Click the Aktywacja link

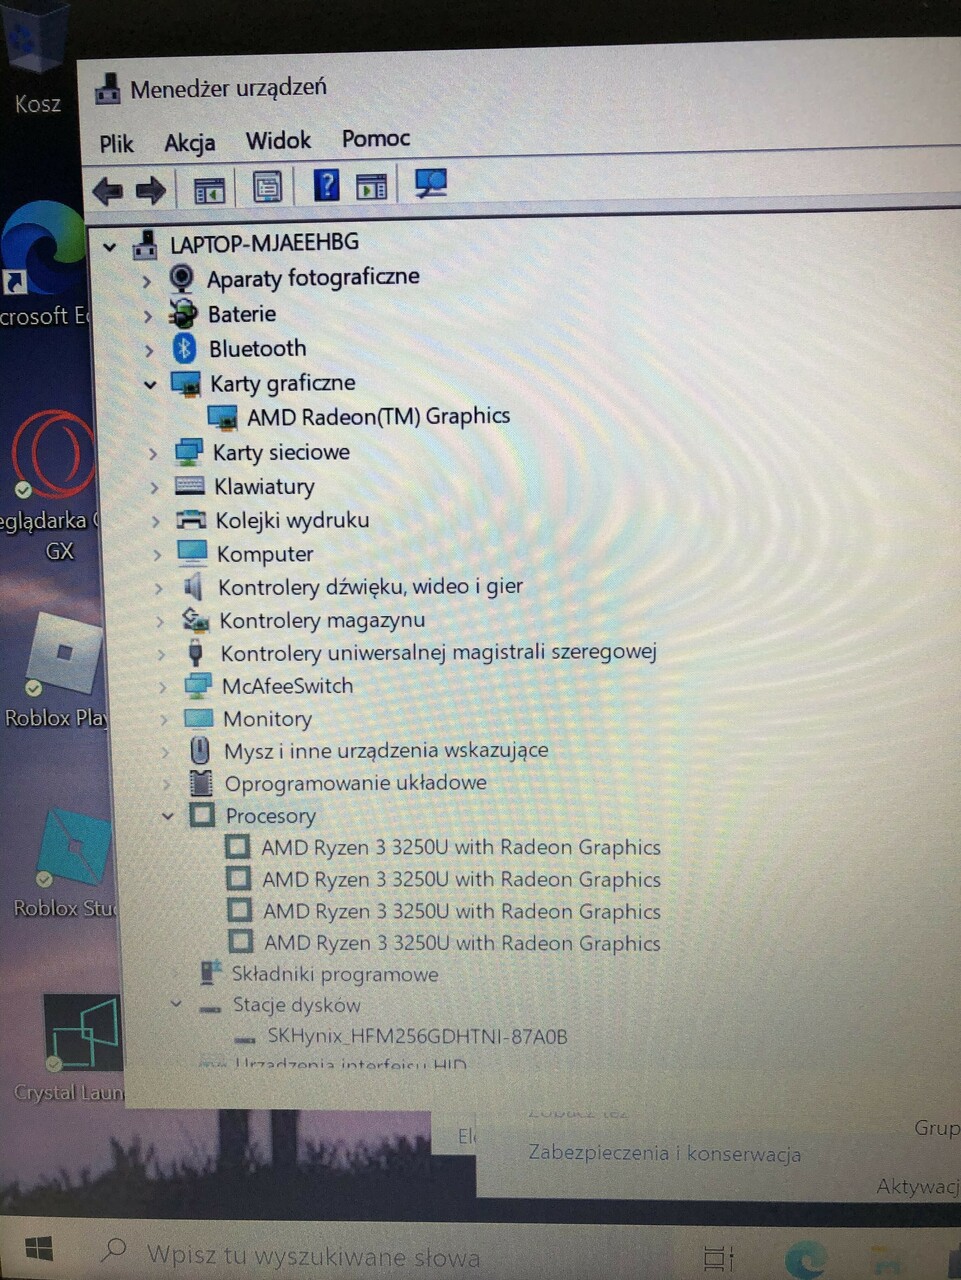(x=916, y=1186)
